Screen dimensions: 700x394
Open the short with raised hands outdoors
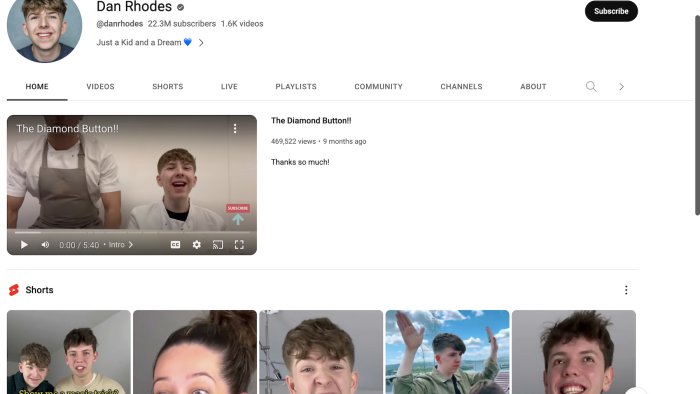pos(447,352)
